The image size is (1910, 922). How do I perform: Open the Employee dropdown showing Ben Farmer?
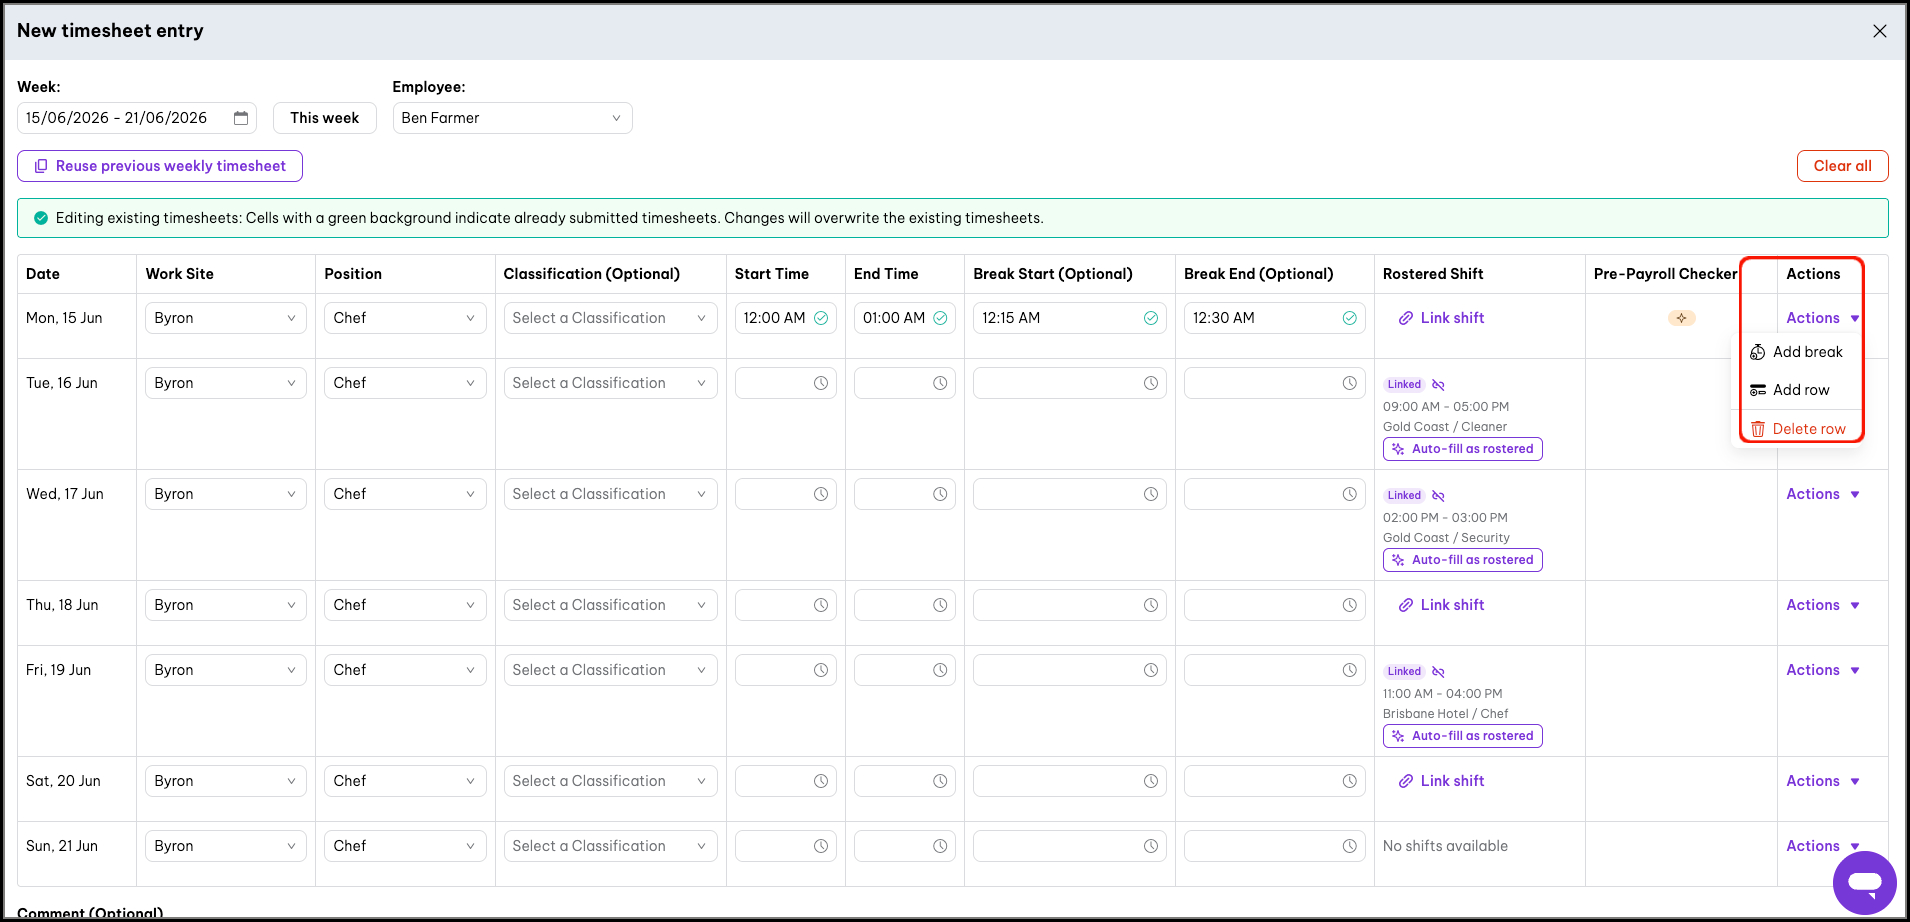[512, 118]
